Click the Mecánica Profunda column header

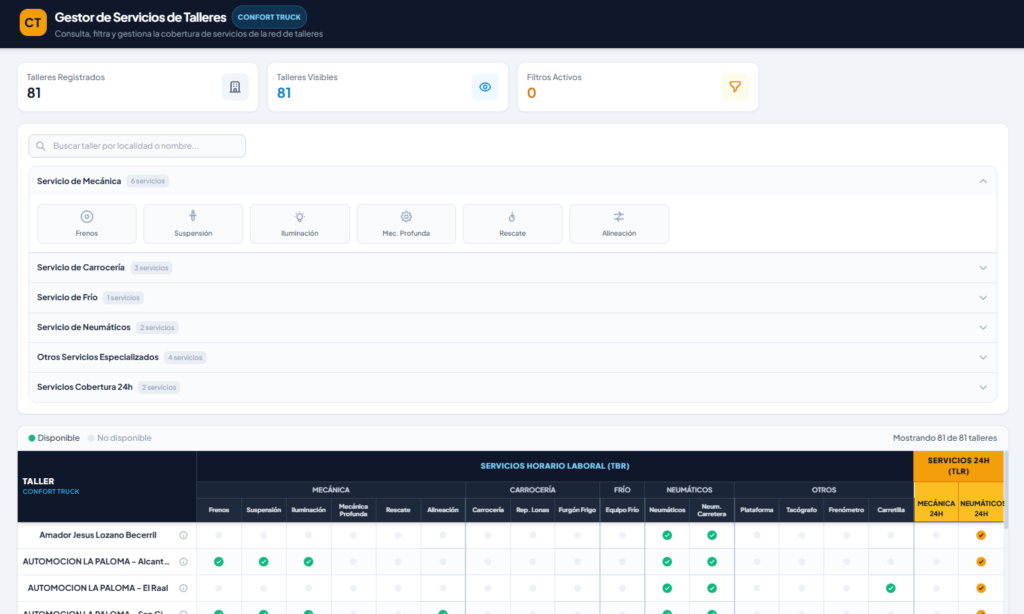pos(353,510)
